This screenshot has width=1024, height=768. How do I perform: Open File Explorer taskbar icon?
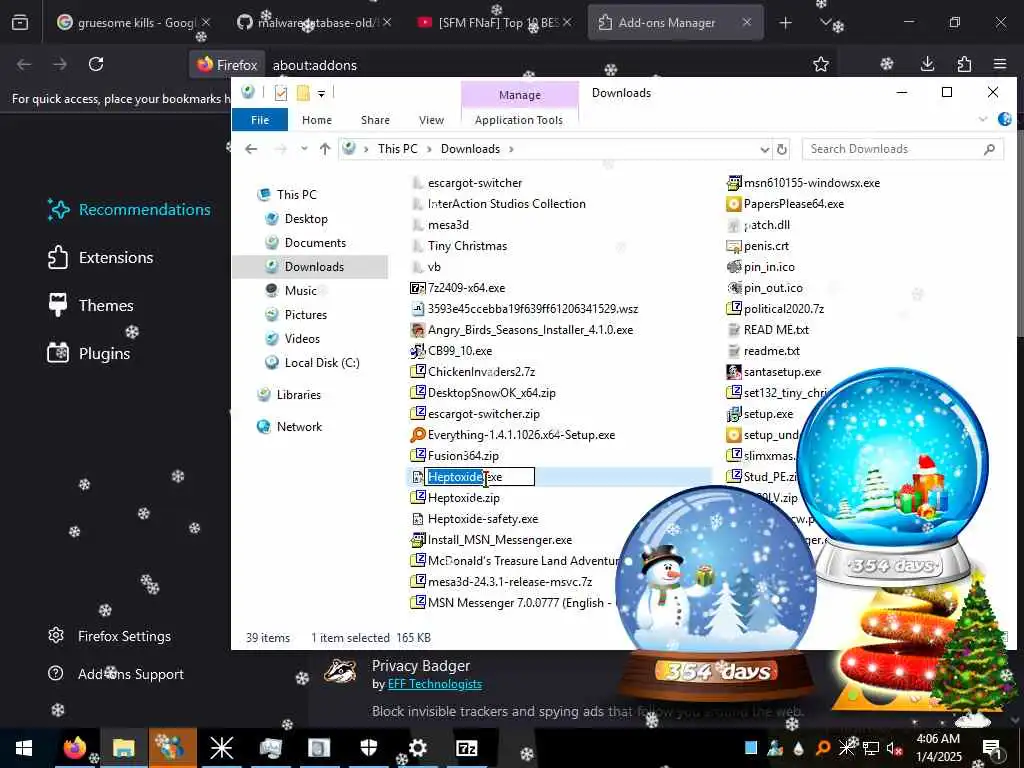123,748
